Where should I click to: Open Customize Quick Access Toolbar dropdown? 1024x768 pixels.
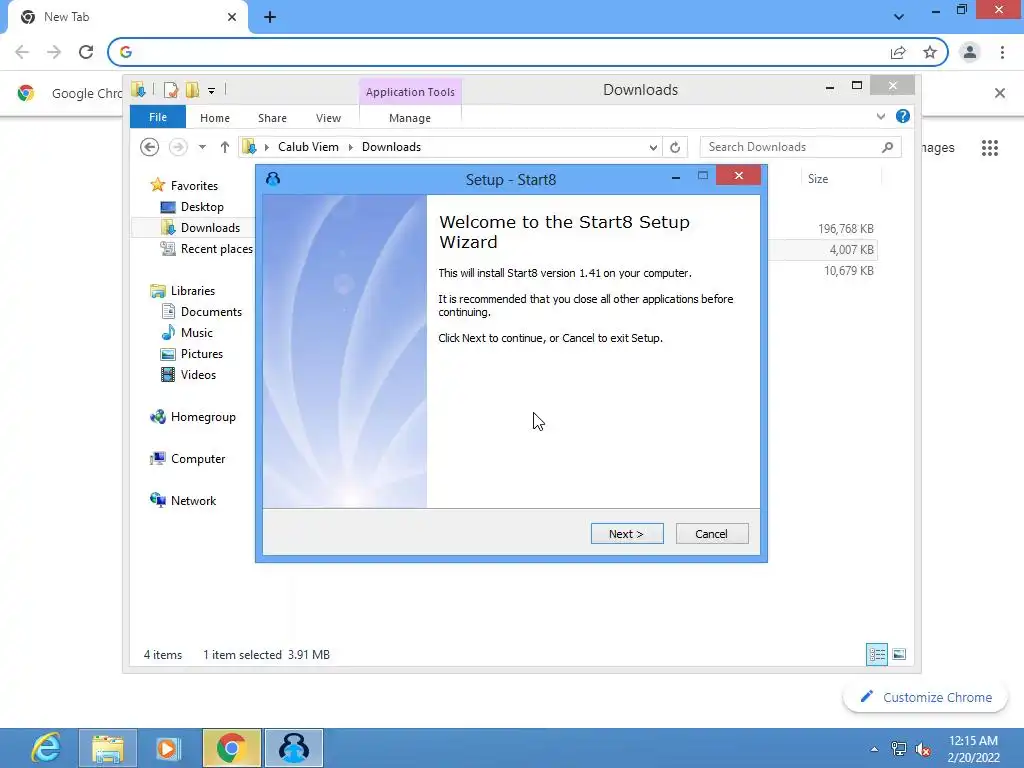(212, 91)
